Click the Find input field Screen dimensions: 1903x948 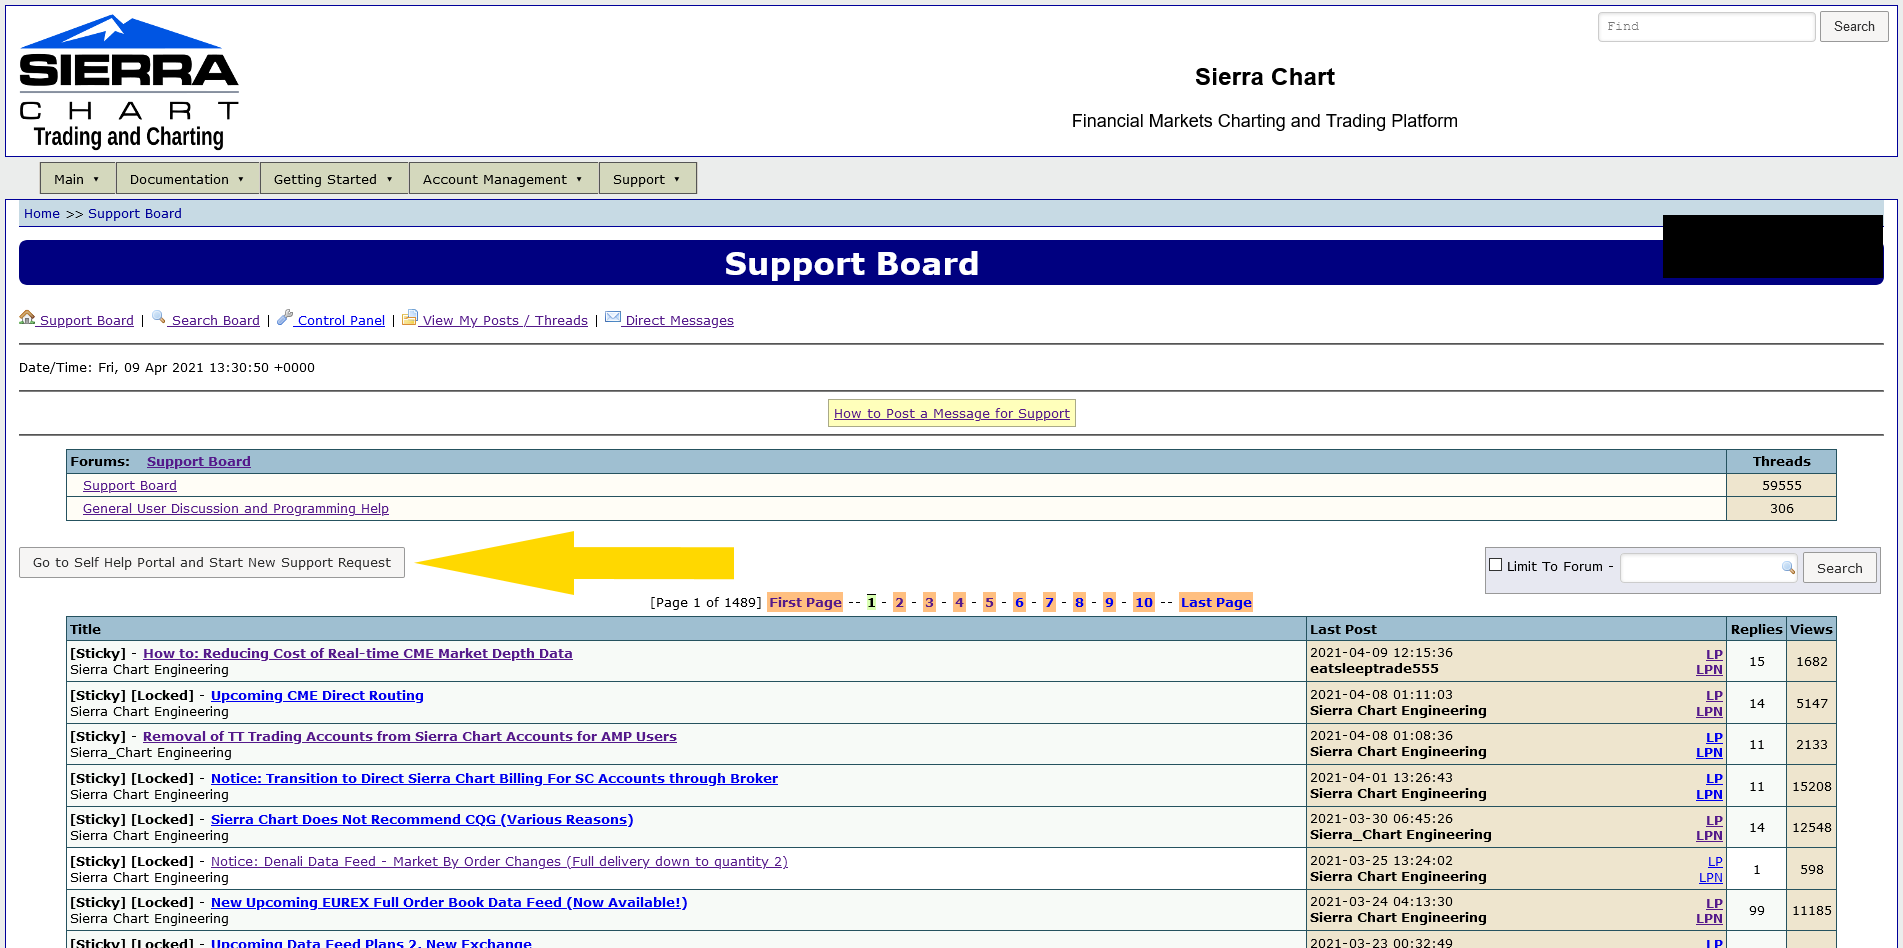click(x=1707, y=27)
